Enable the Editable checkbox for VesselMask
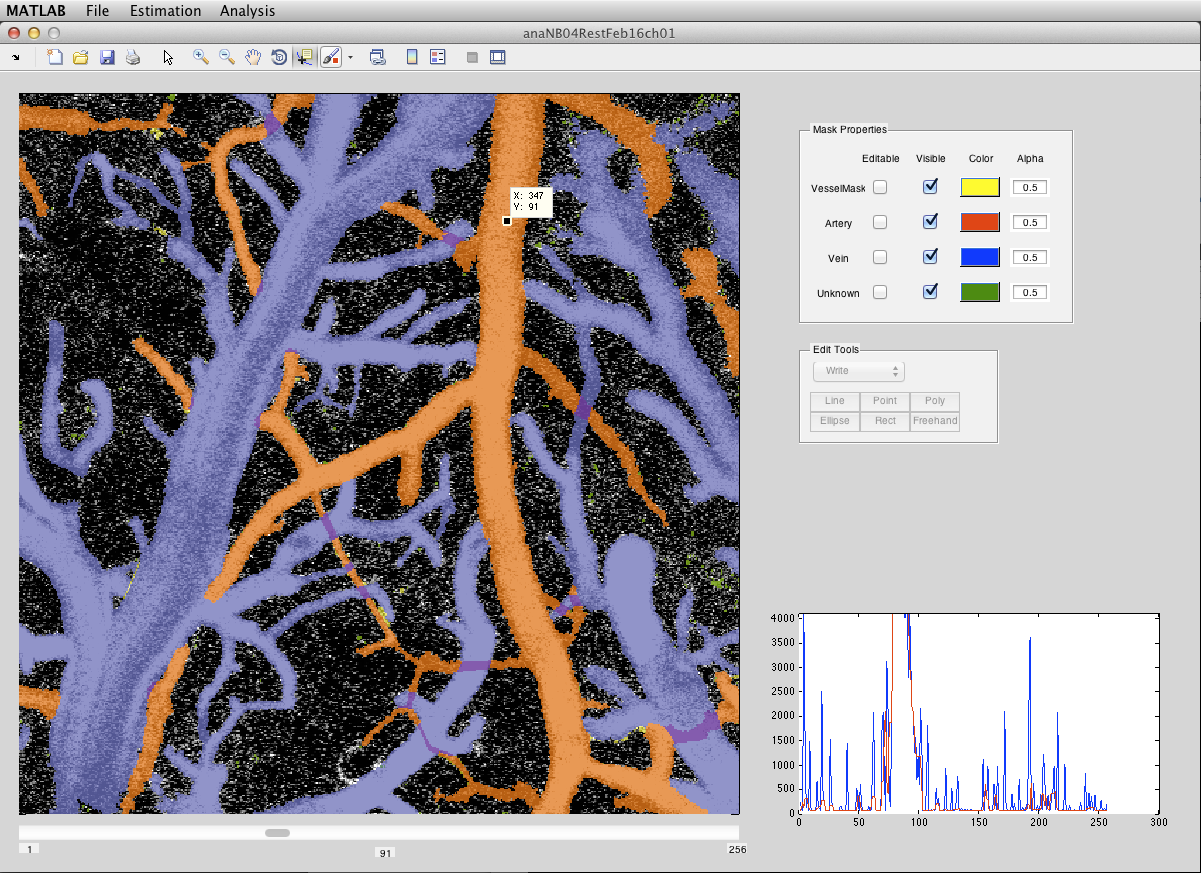1201x873 pixels. (880, 187)
